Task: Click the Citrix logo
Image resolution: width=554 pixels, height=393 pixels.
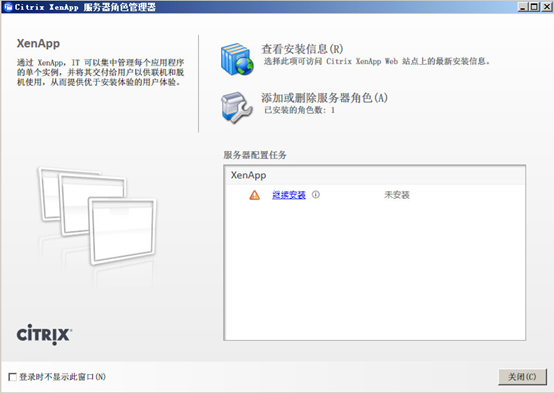Action: (x=44, y=334)
